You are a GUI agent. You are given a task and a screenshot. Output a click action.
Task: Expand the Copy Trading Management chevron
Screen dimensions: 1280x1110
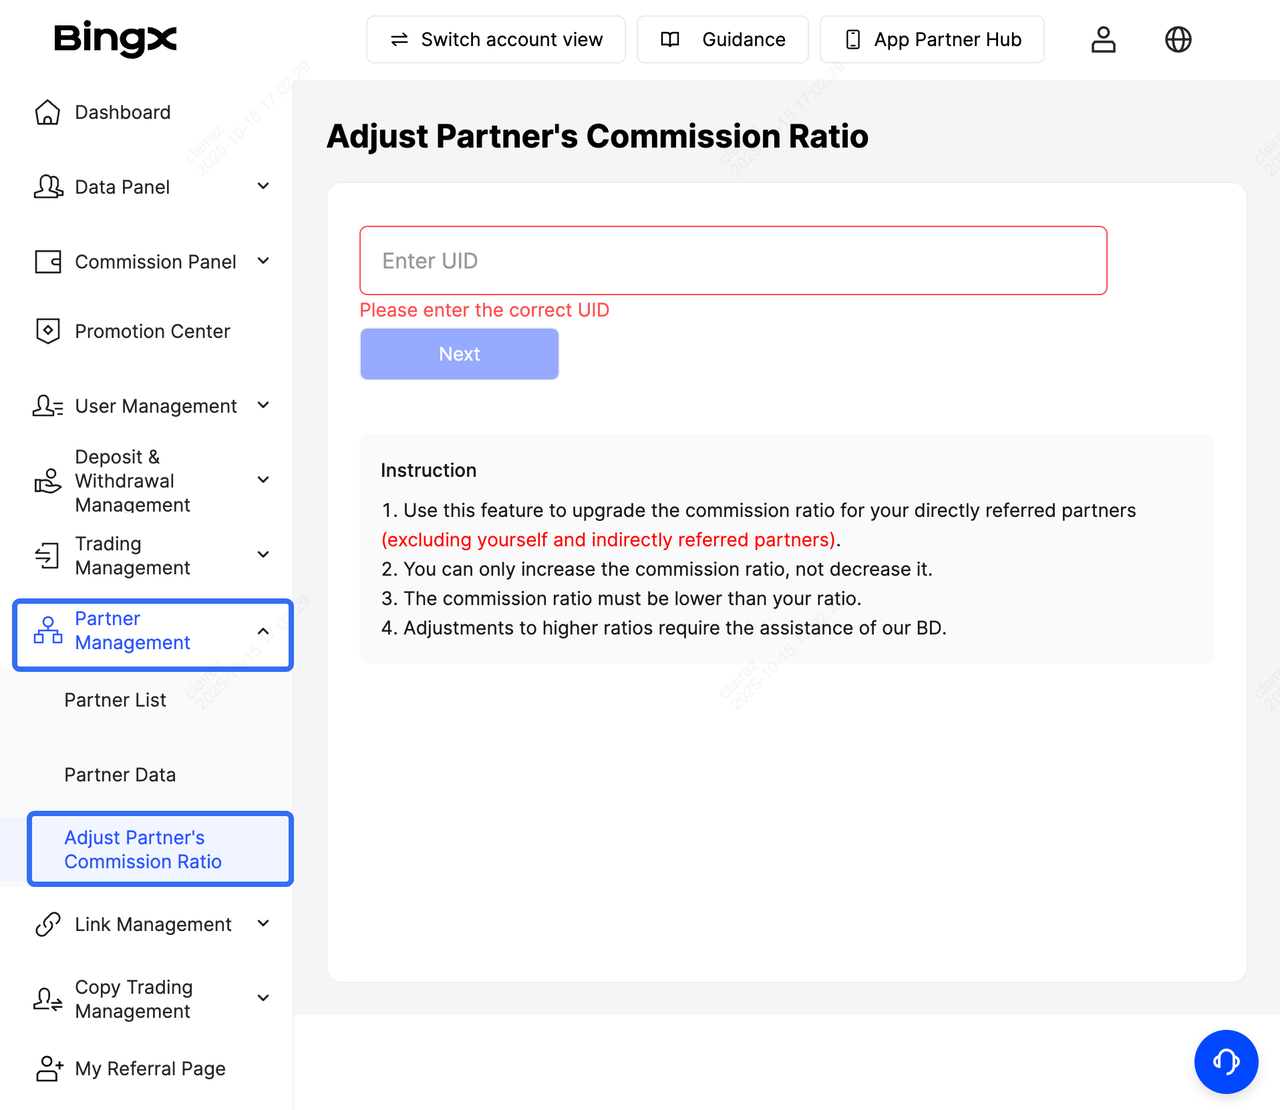point(263,998)
